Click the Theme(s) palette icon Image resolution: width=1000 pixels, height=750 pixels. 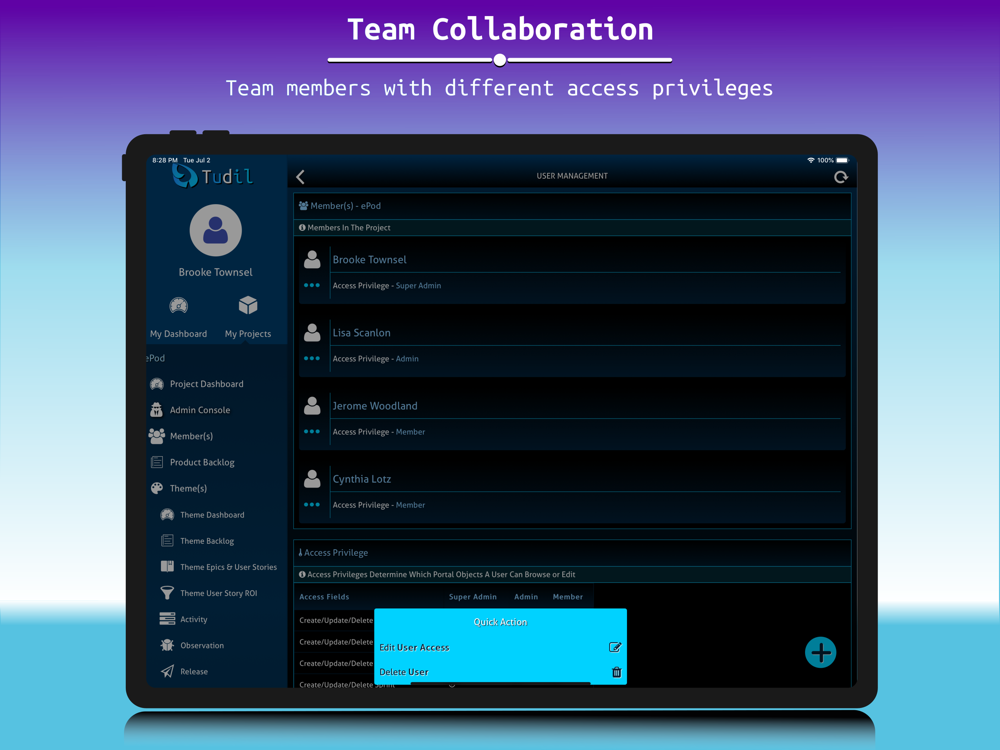coord(157,489)
